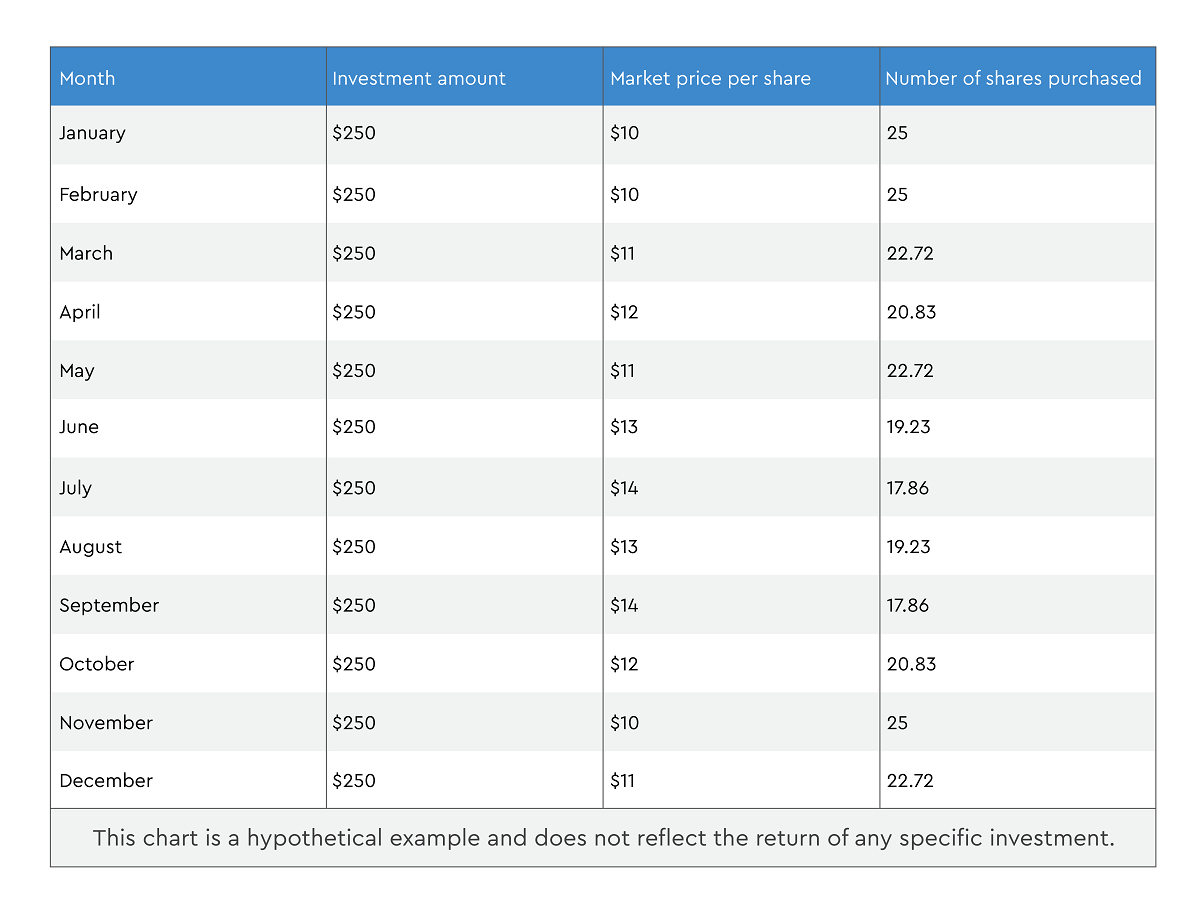This screenshot has width=1200, height=900.
Task: Select October's shares purchased value 20.83
Action: point(911,664)
